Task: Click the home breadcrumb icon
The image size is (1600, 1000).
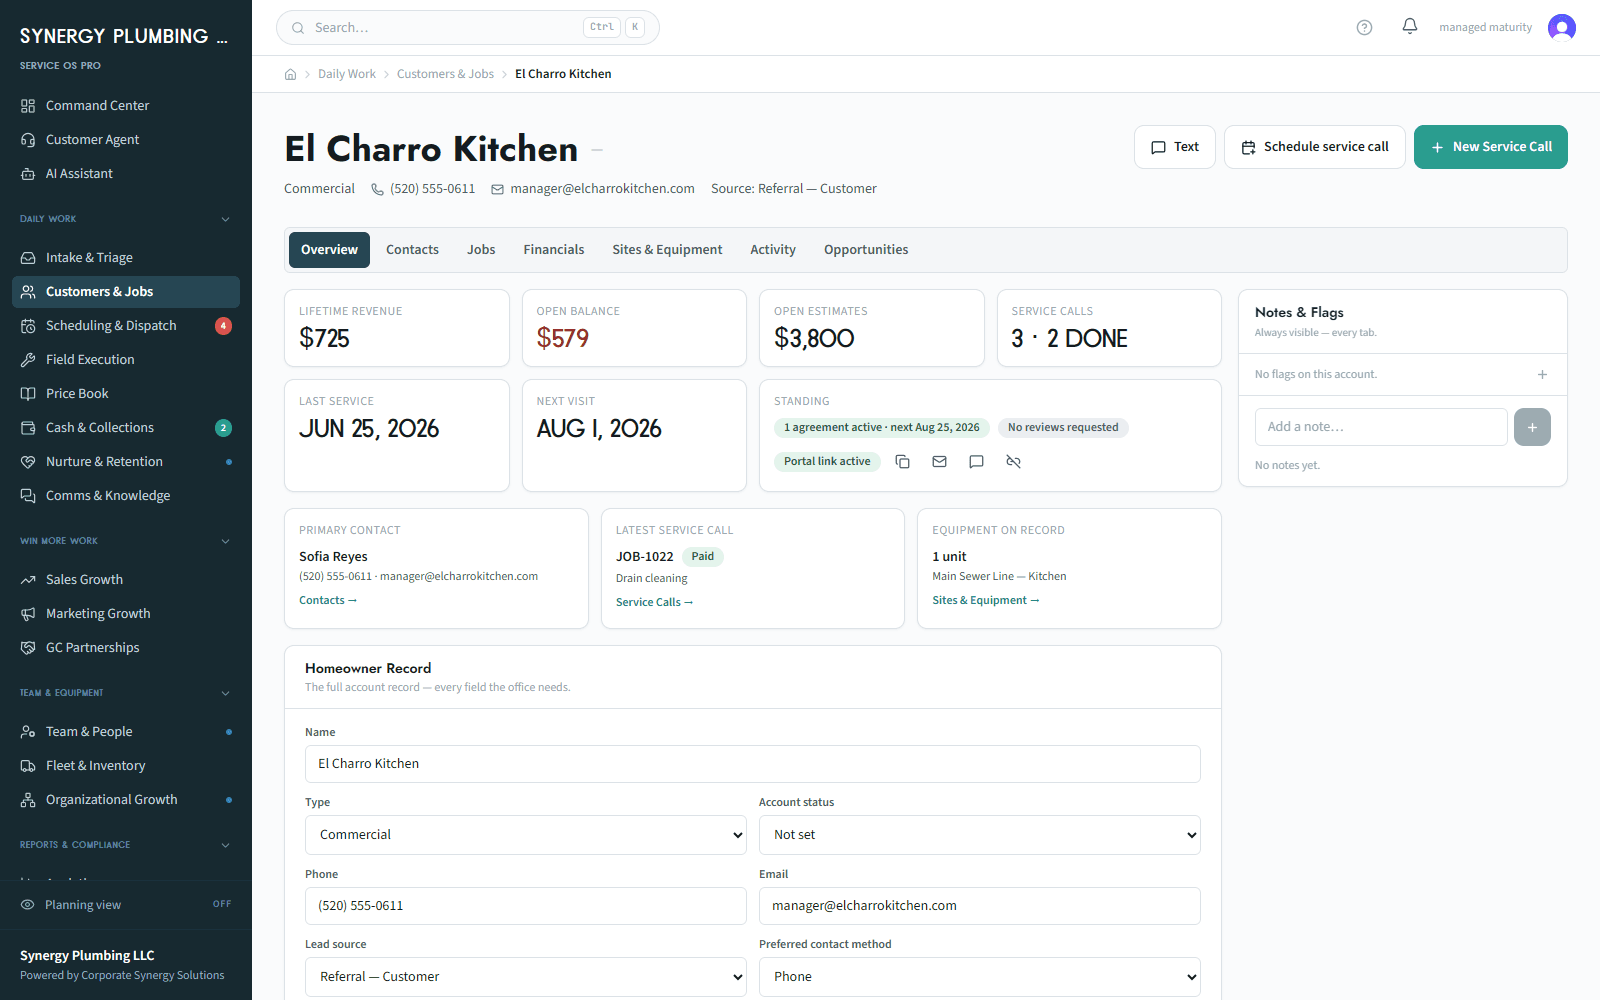Action: (x=291, y=74)
